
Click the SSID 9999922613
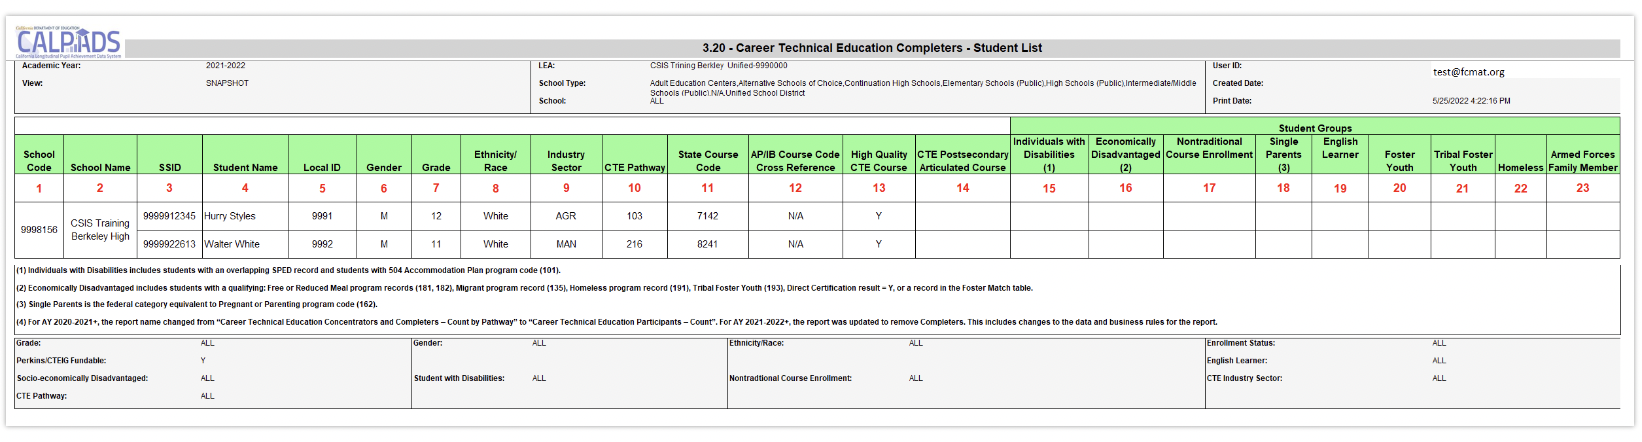(x=170, y=244)
